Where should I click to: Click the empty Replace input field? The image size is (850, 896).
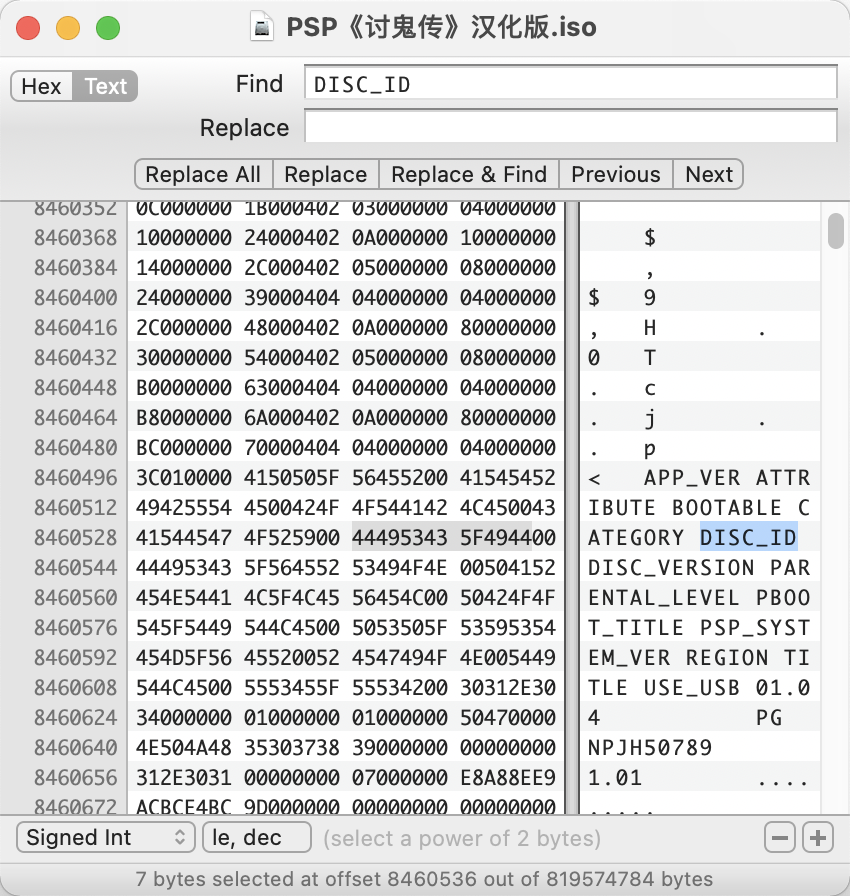(570, 127)
